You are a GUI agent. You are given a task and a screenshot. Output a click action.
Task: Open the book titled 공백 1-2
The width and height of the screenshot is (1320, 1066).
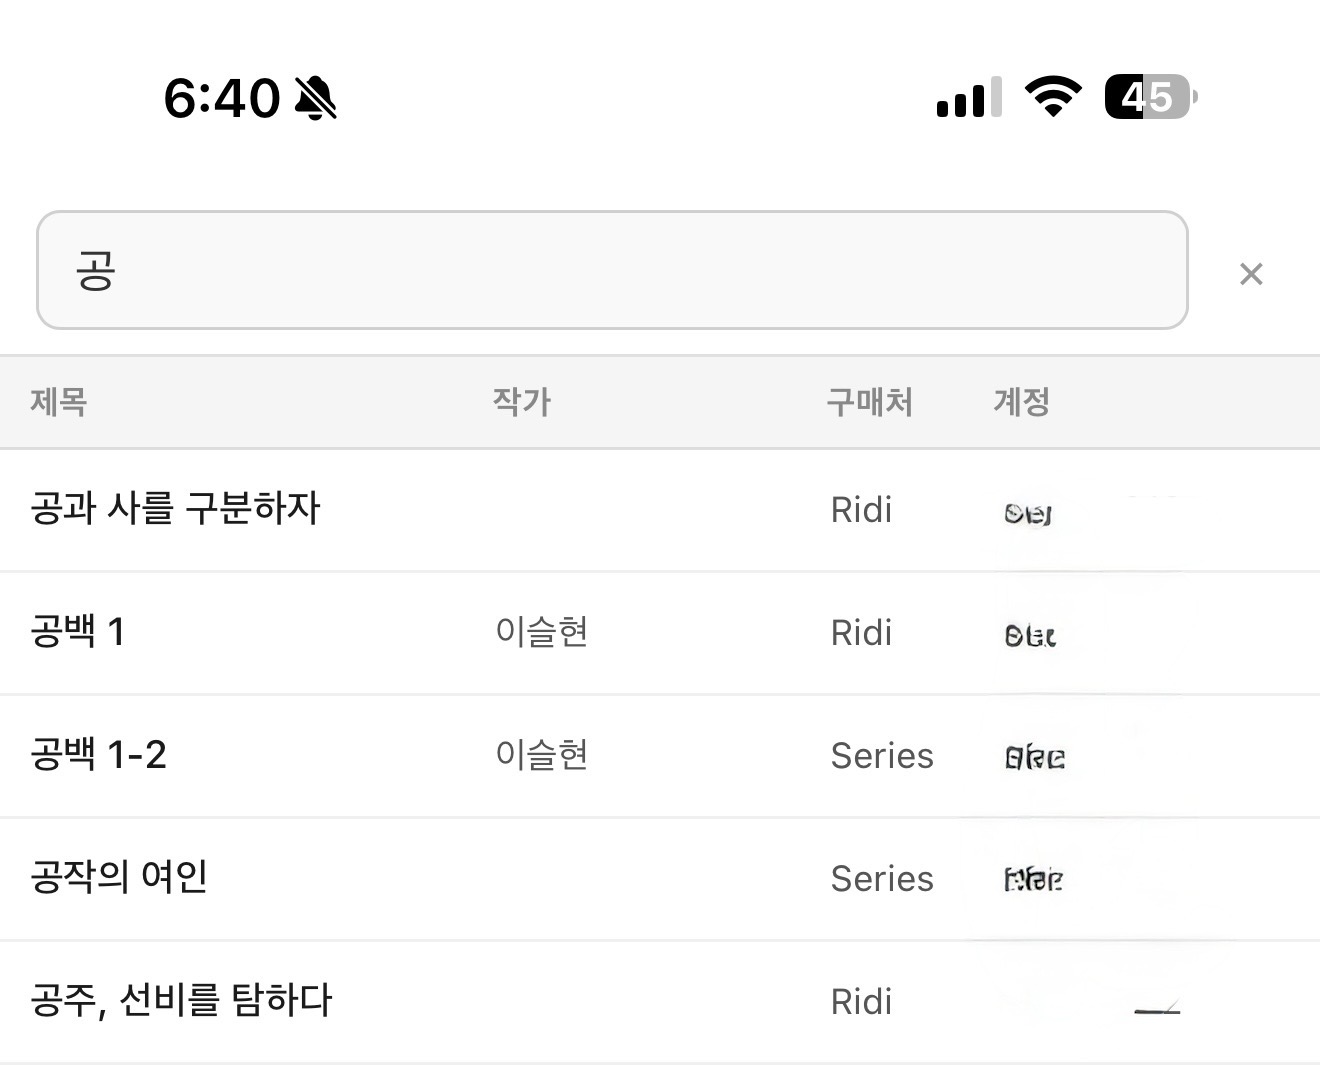point(99,755)
